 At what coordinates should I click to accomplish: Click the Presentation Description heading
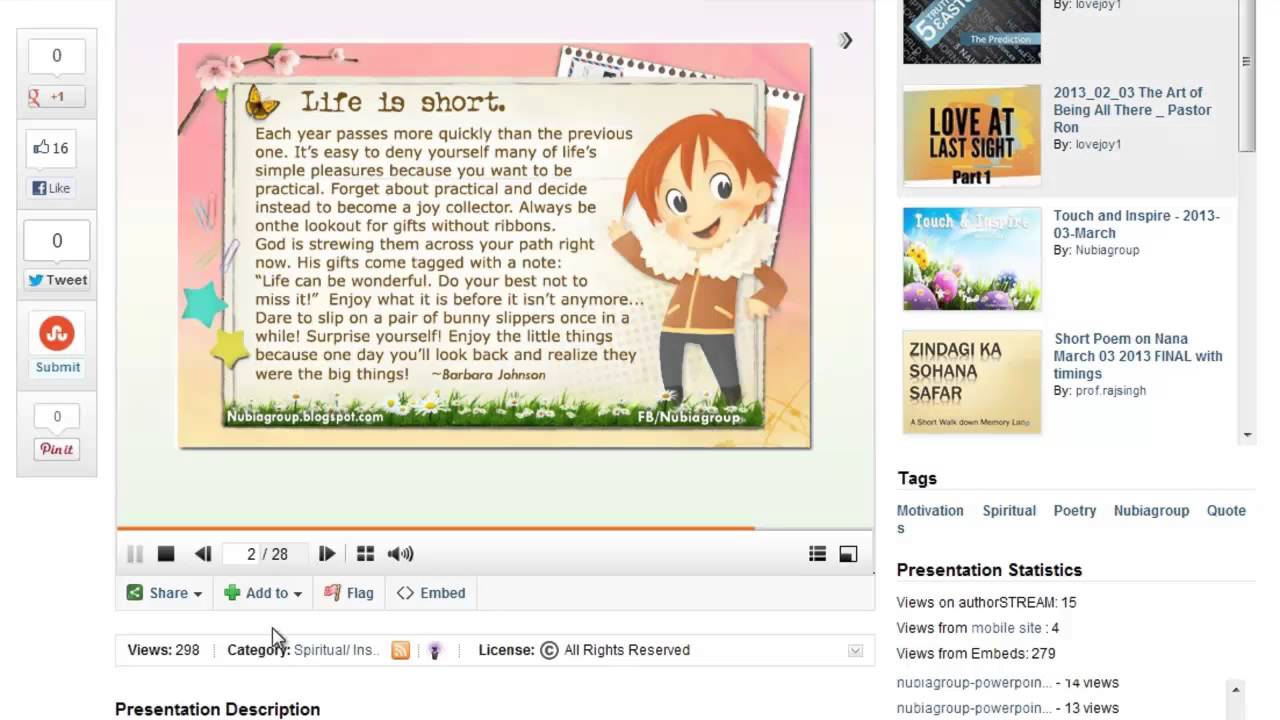click(x=217, y=709)
